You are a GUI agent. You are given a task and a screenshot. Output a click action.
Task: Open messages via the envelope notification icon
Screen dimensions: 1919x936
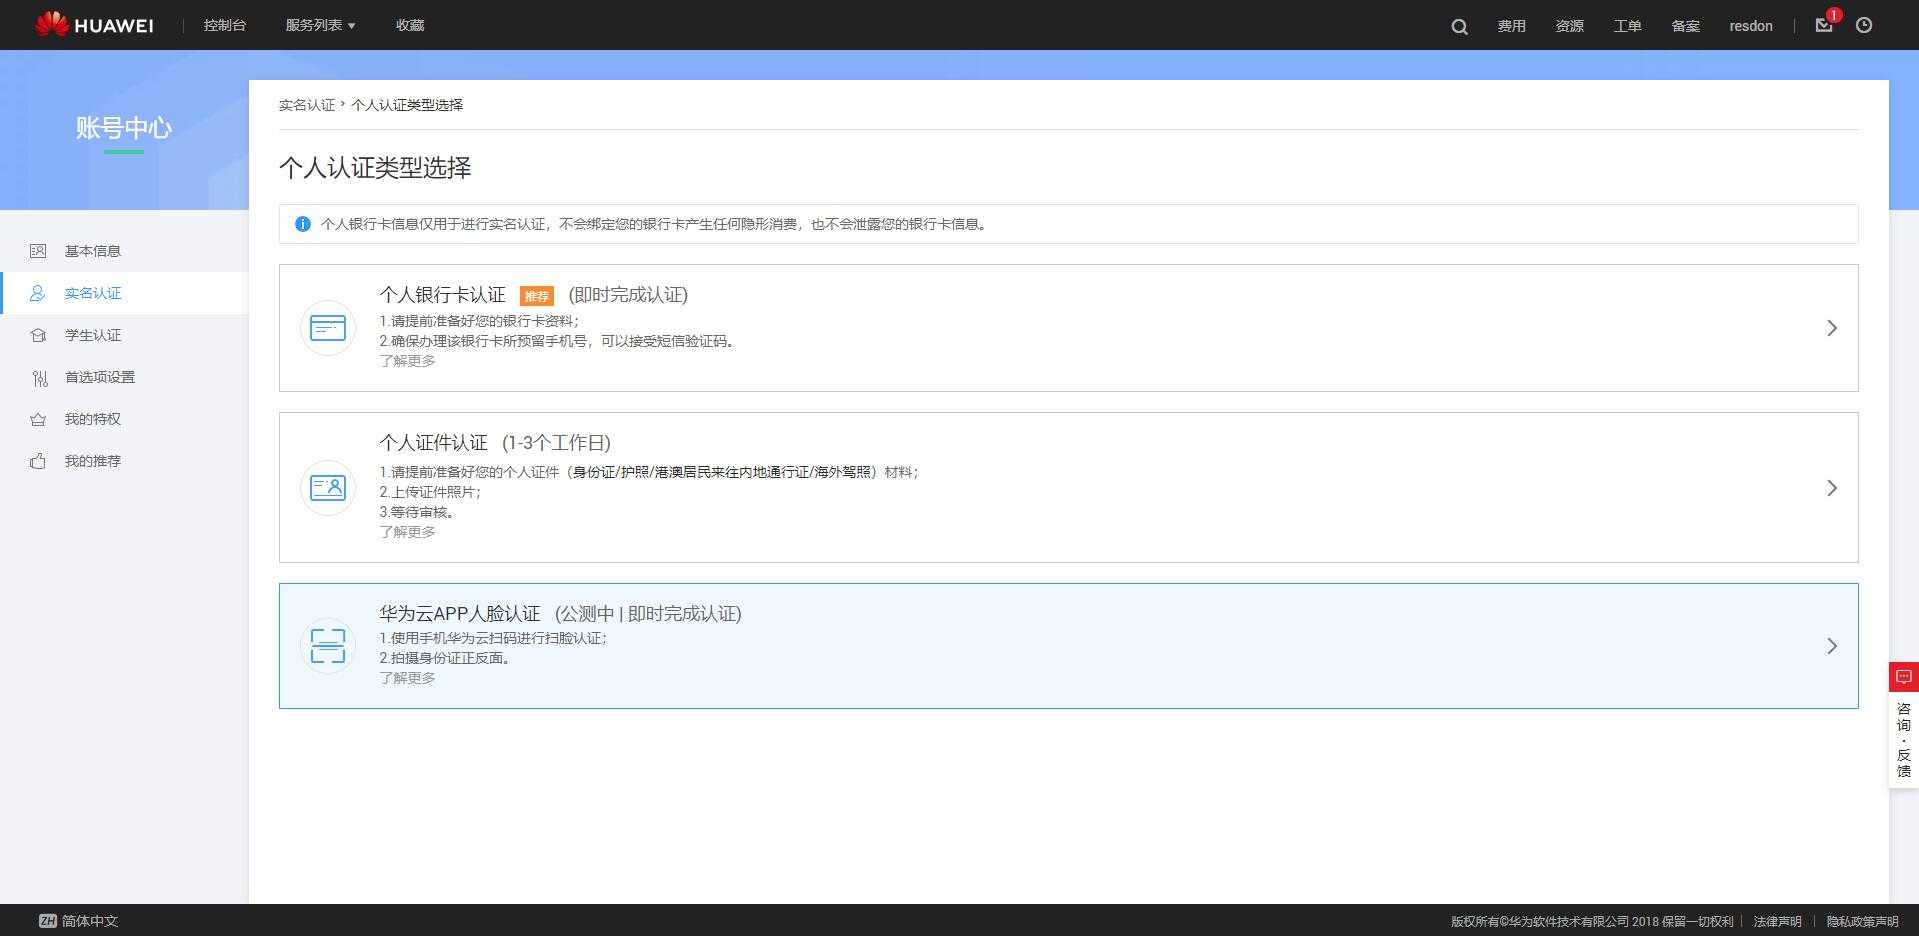[1822, 26]
